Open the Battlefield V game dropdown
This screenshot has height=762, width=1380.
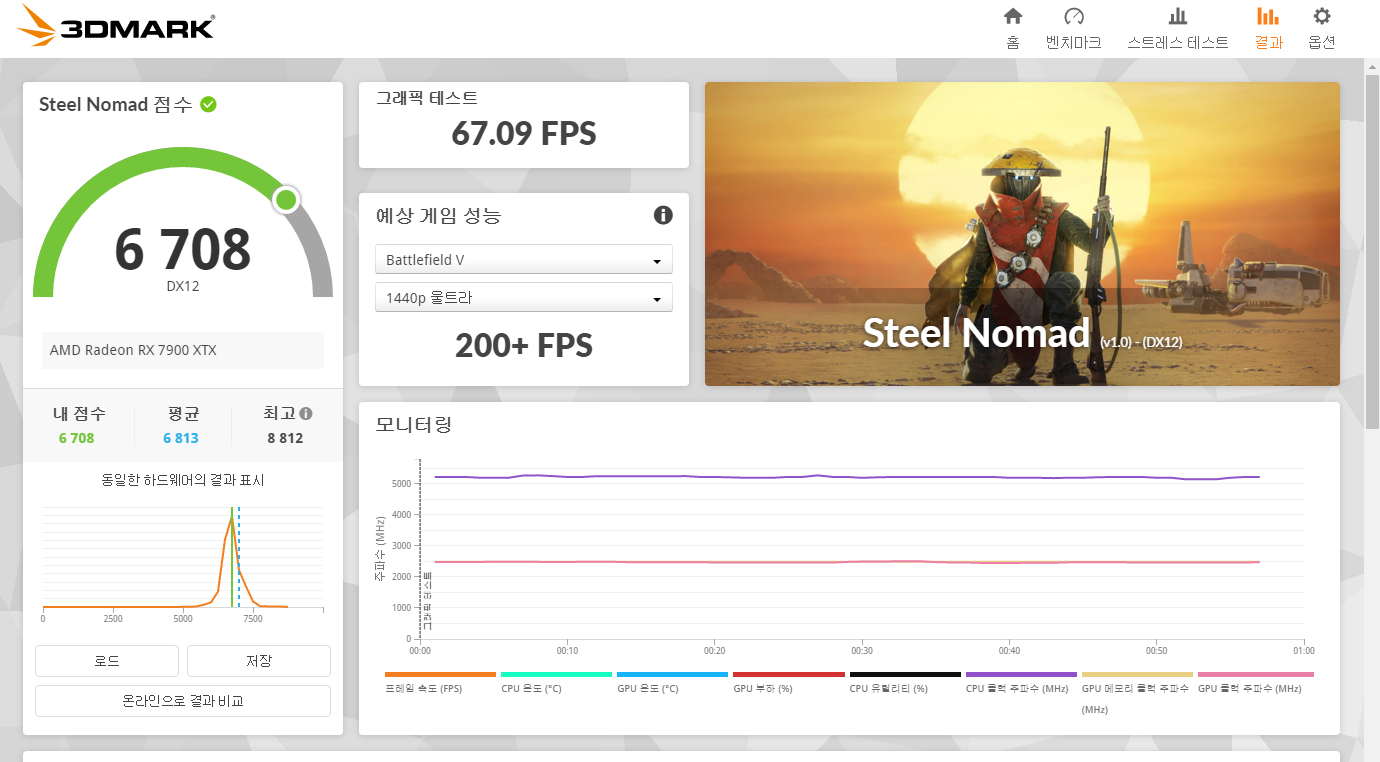coord(523,260)
